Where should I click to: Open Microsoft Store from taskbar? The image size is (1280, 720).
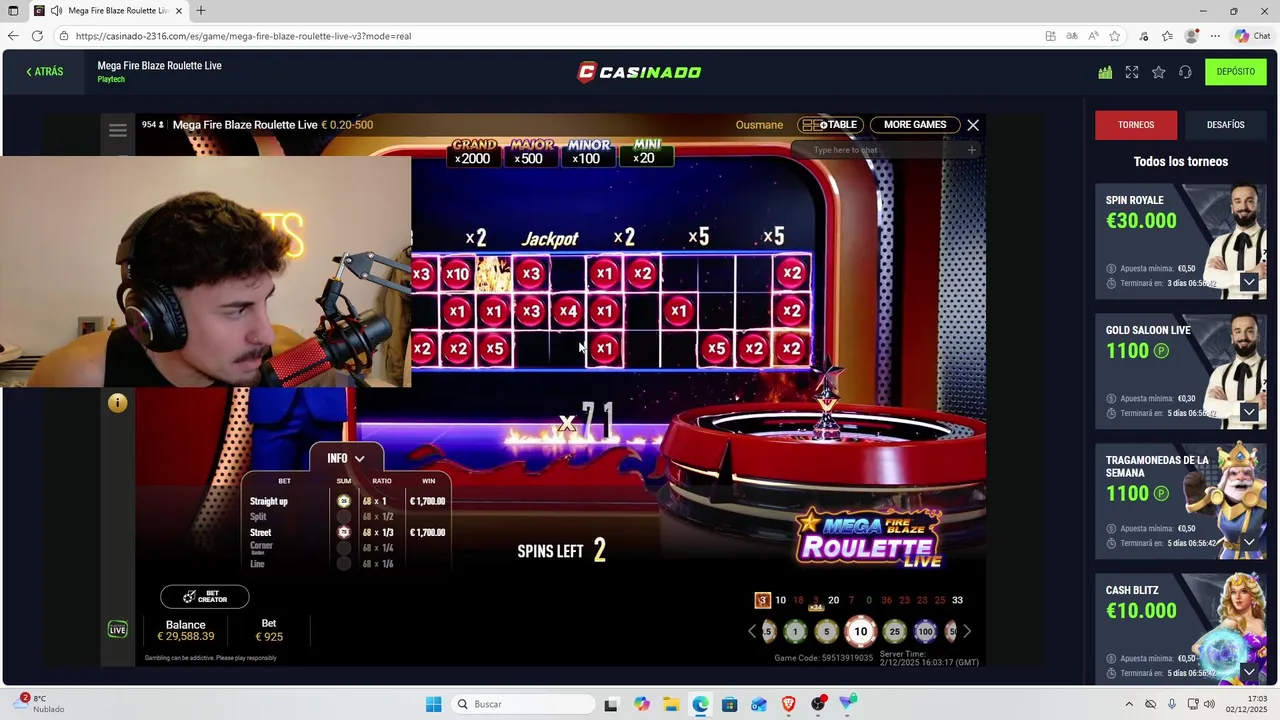click(x=730, y=704)
